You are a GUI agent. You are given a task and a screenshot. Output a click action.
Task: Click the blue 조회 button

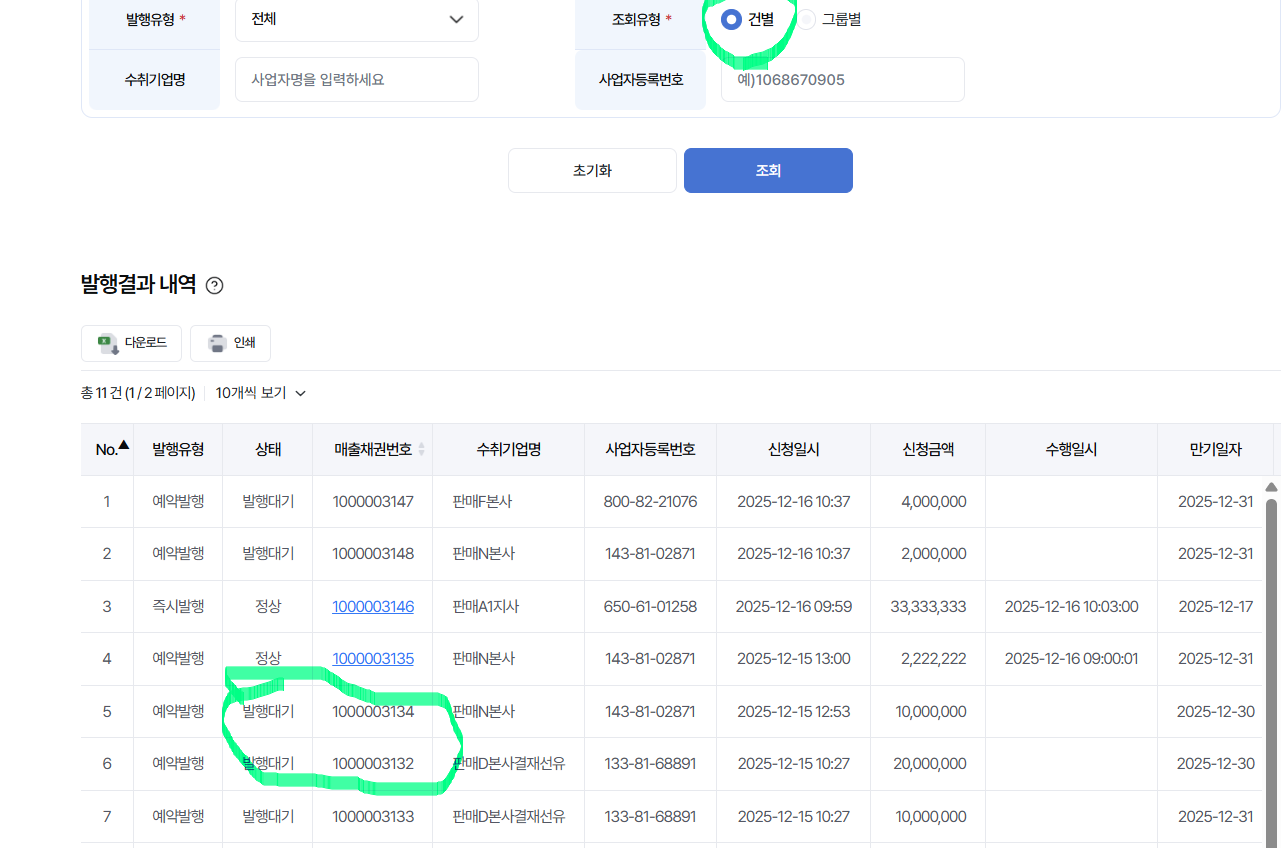(x=768, y=170)
